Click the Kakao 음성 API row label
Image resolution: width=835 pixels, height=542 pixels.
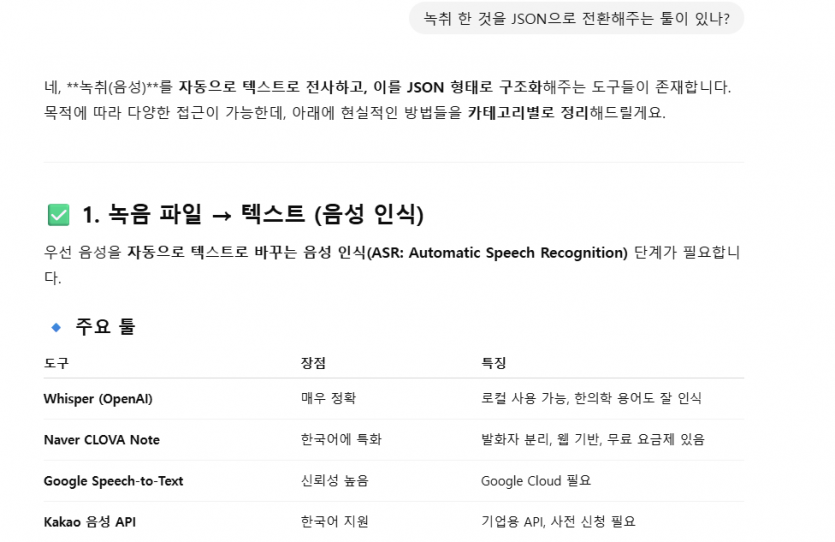89,522
